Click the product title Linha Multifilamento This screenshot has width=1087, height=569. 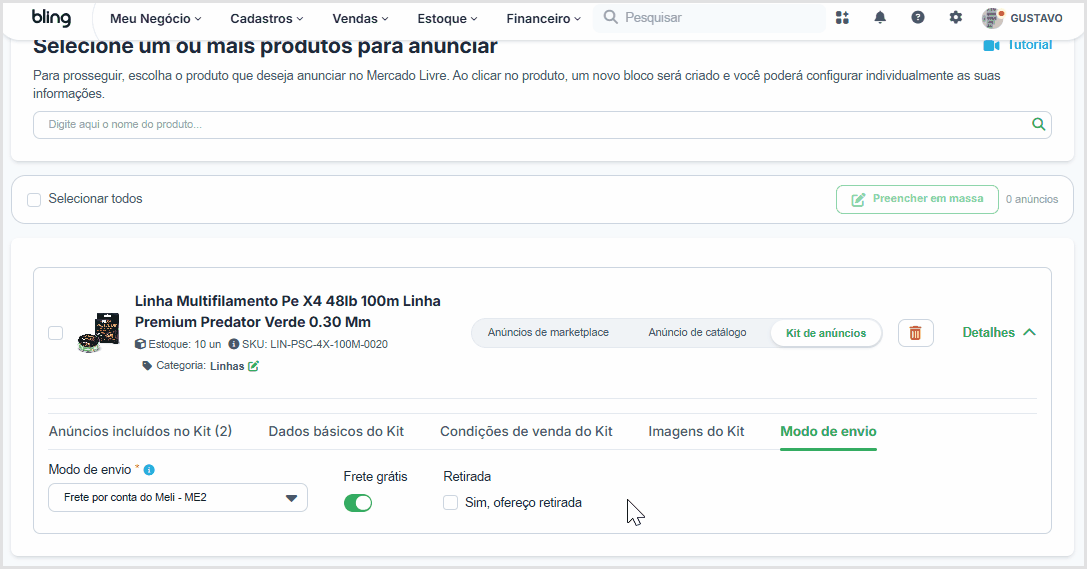288,311
